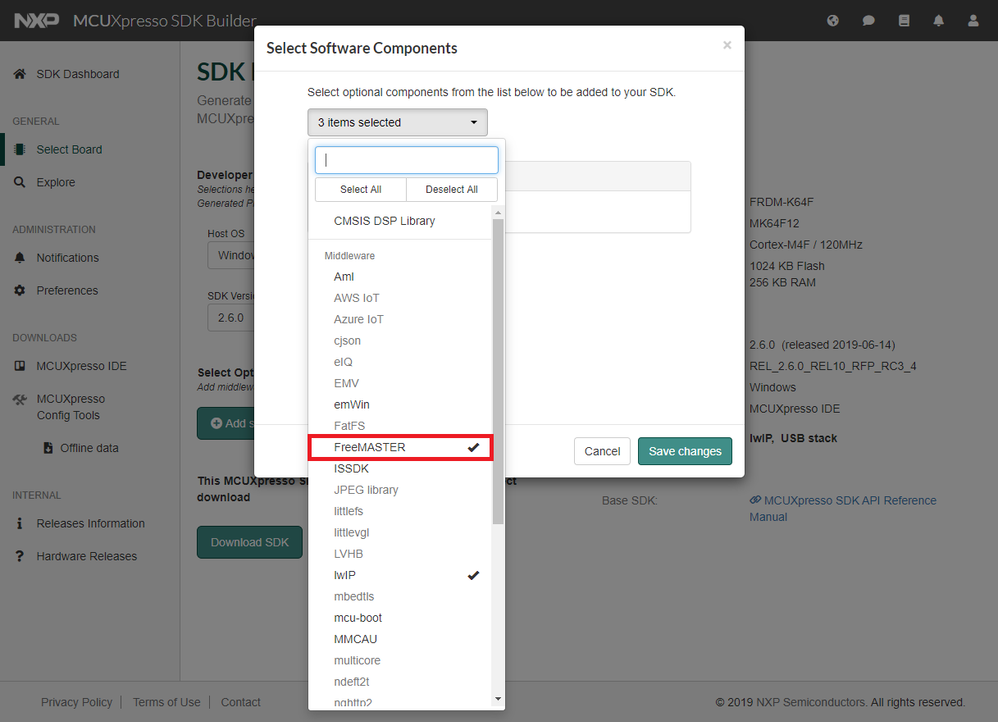Check the emWin middleware option
The height and width of the screenshot is (722, 998).
400,404
